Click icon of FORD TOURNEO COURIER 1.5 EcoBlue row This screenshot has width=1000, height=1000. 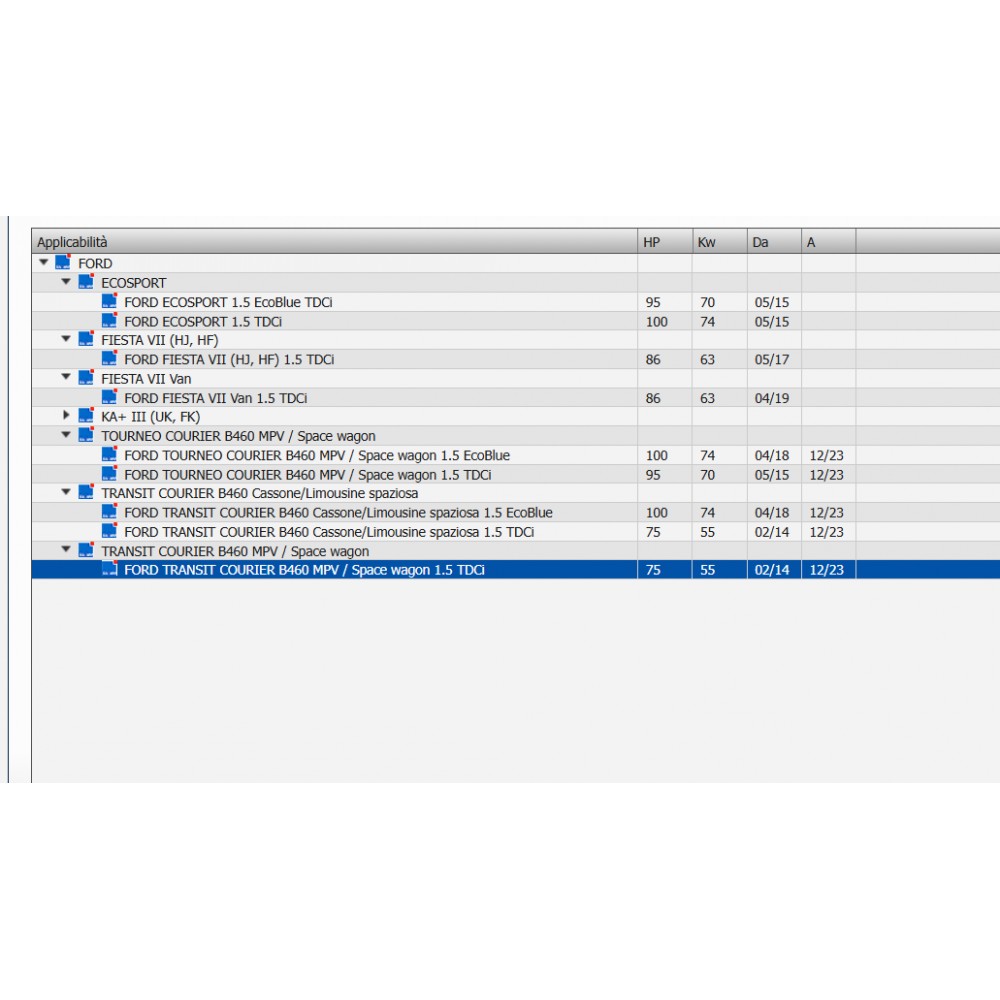coord(109,455)
